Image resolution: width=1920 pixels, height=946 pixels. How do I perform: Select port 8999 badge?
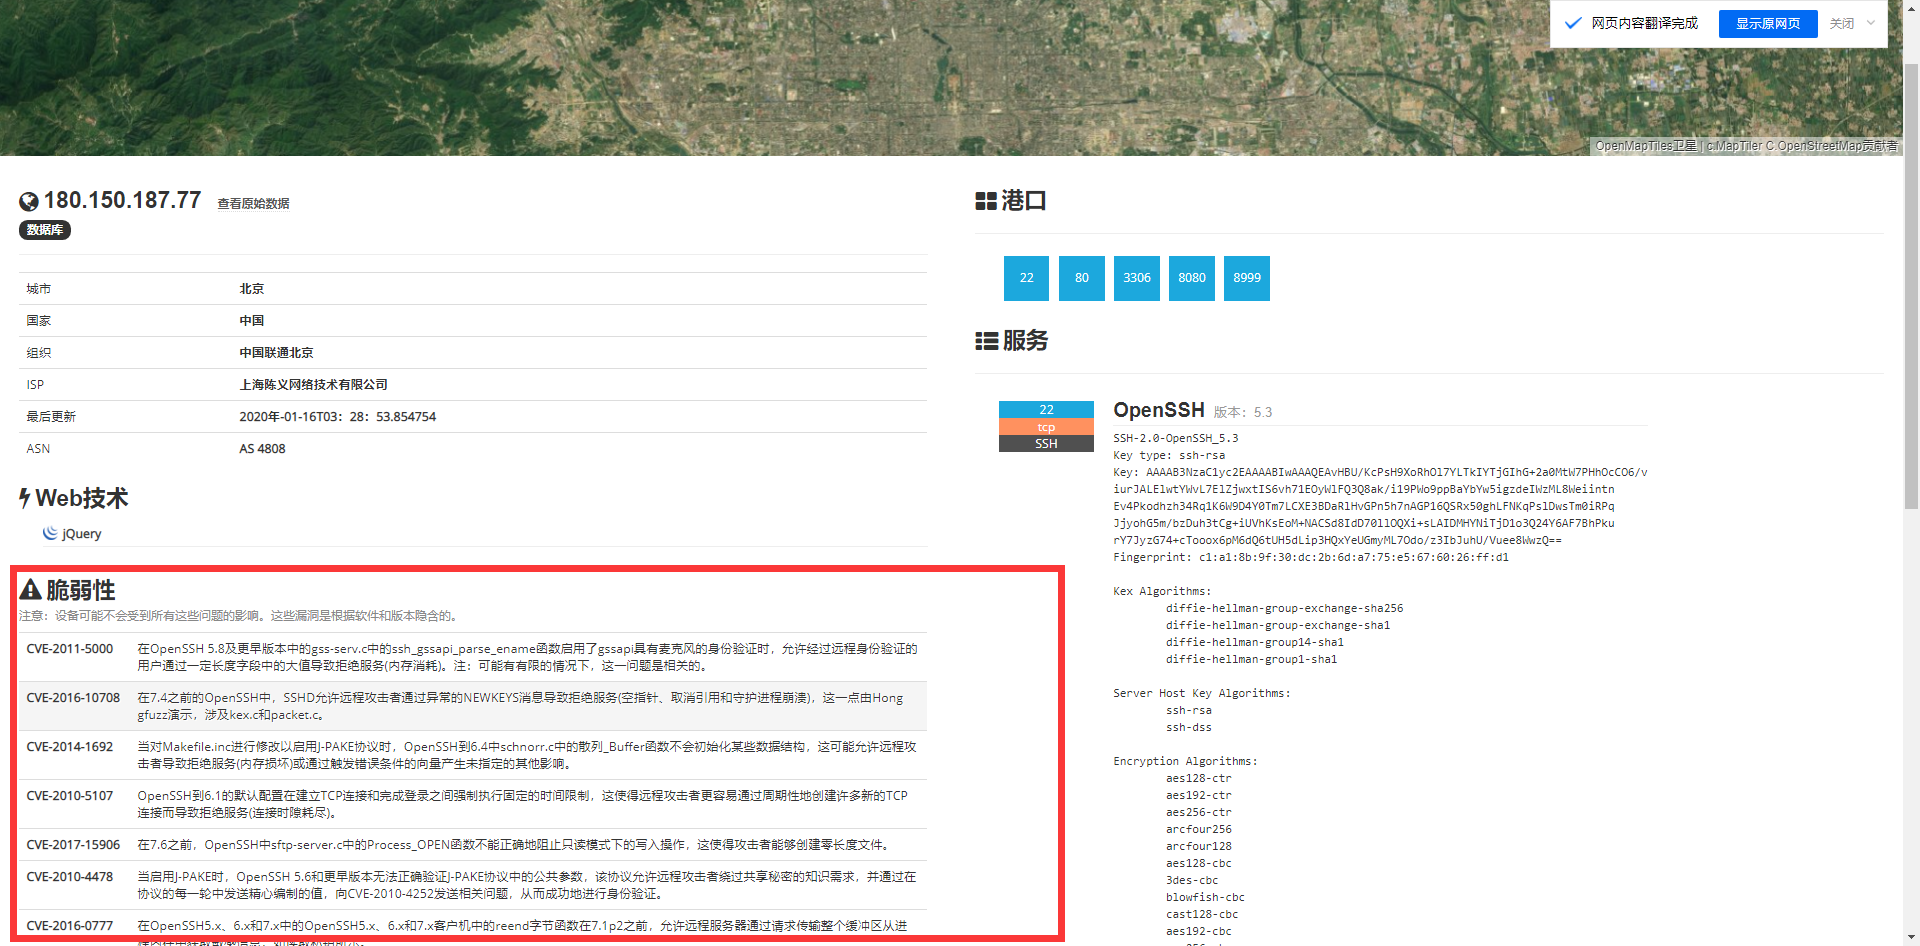coord(1246,278)
